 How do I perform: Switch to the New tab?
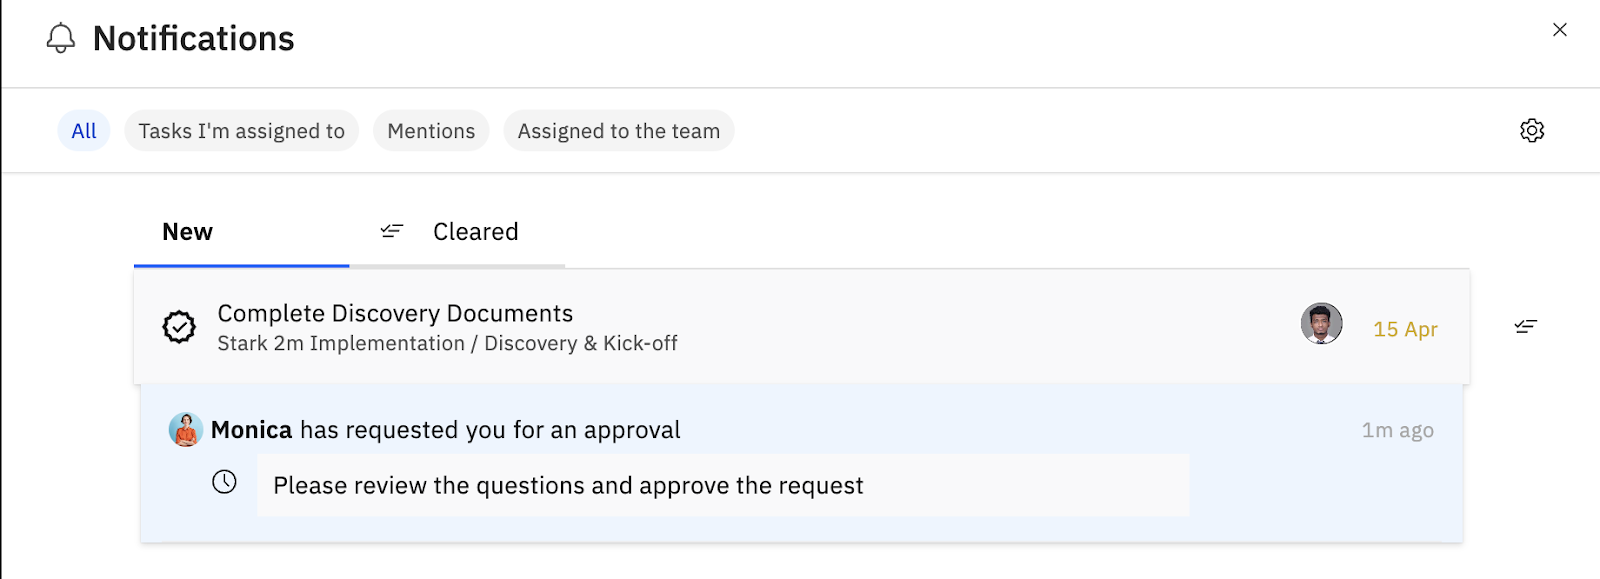pos(188,232)
